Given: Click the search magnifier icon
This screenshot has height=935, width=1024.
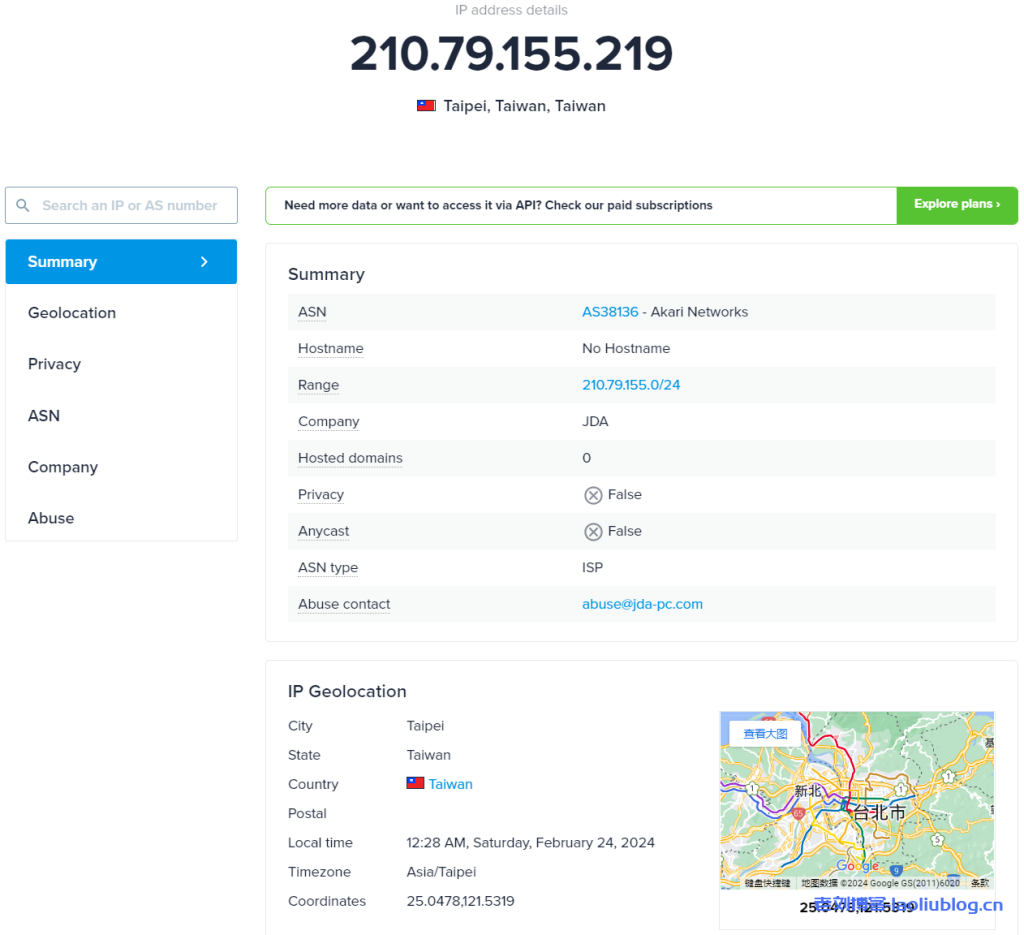Looking at the screenshot, I should [24, 206].
